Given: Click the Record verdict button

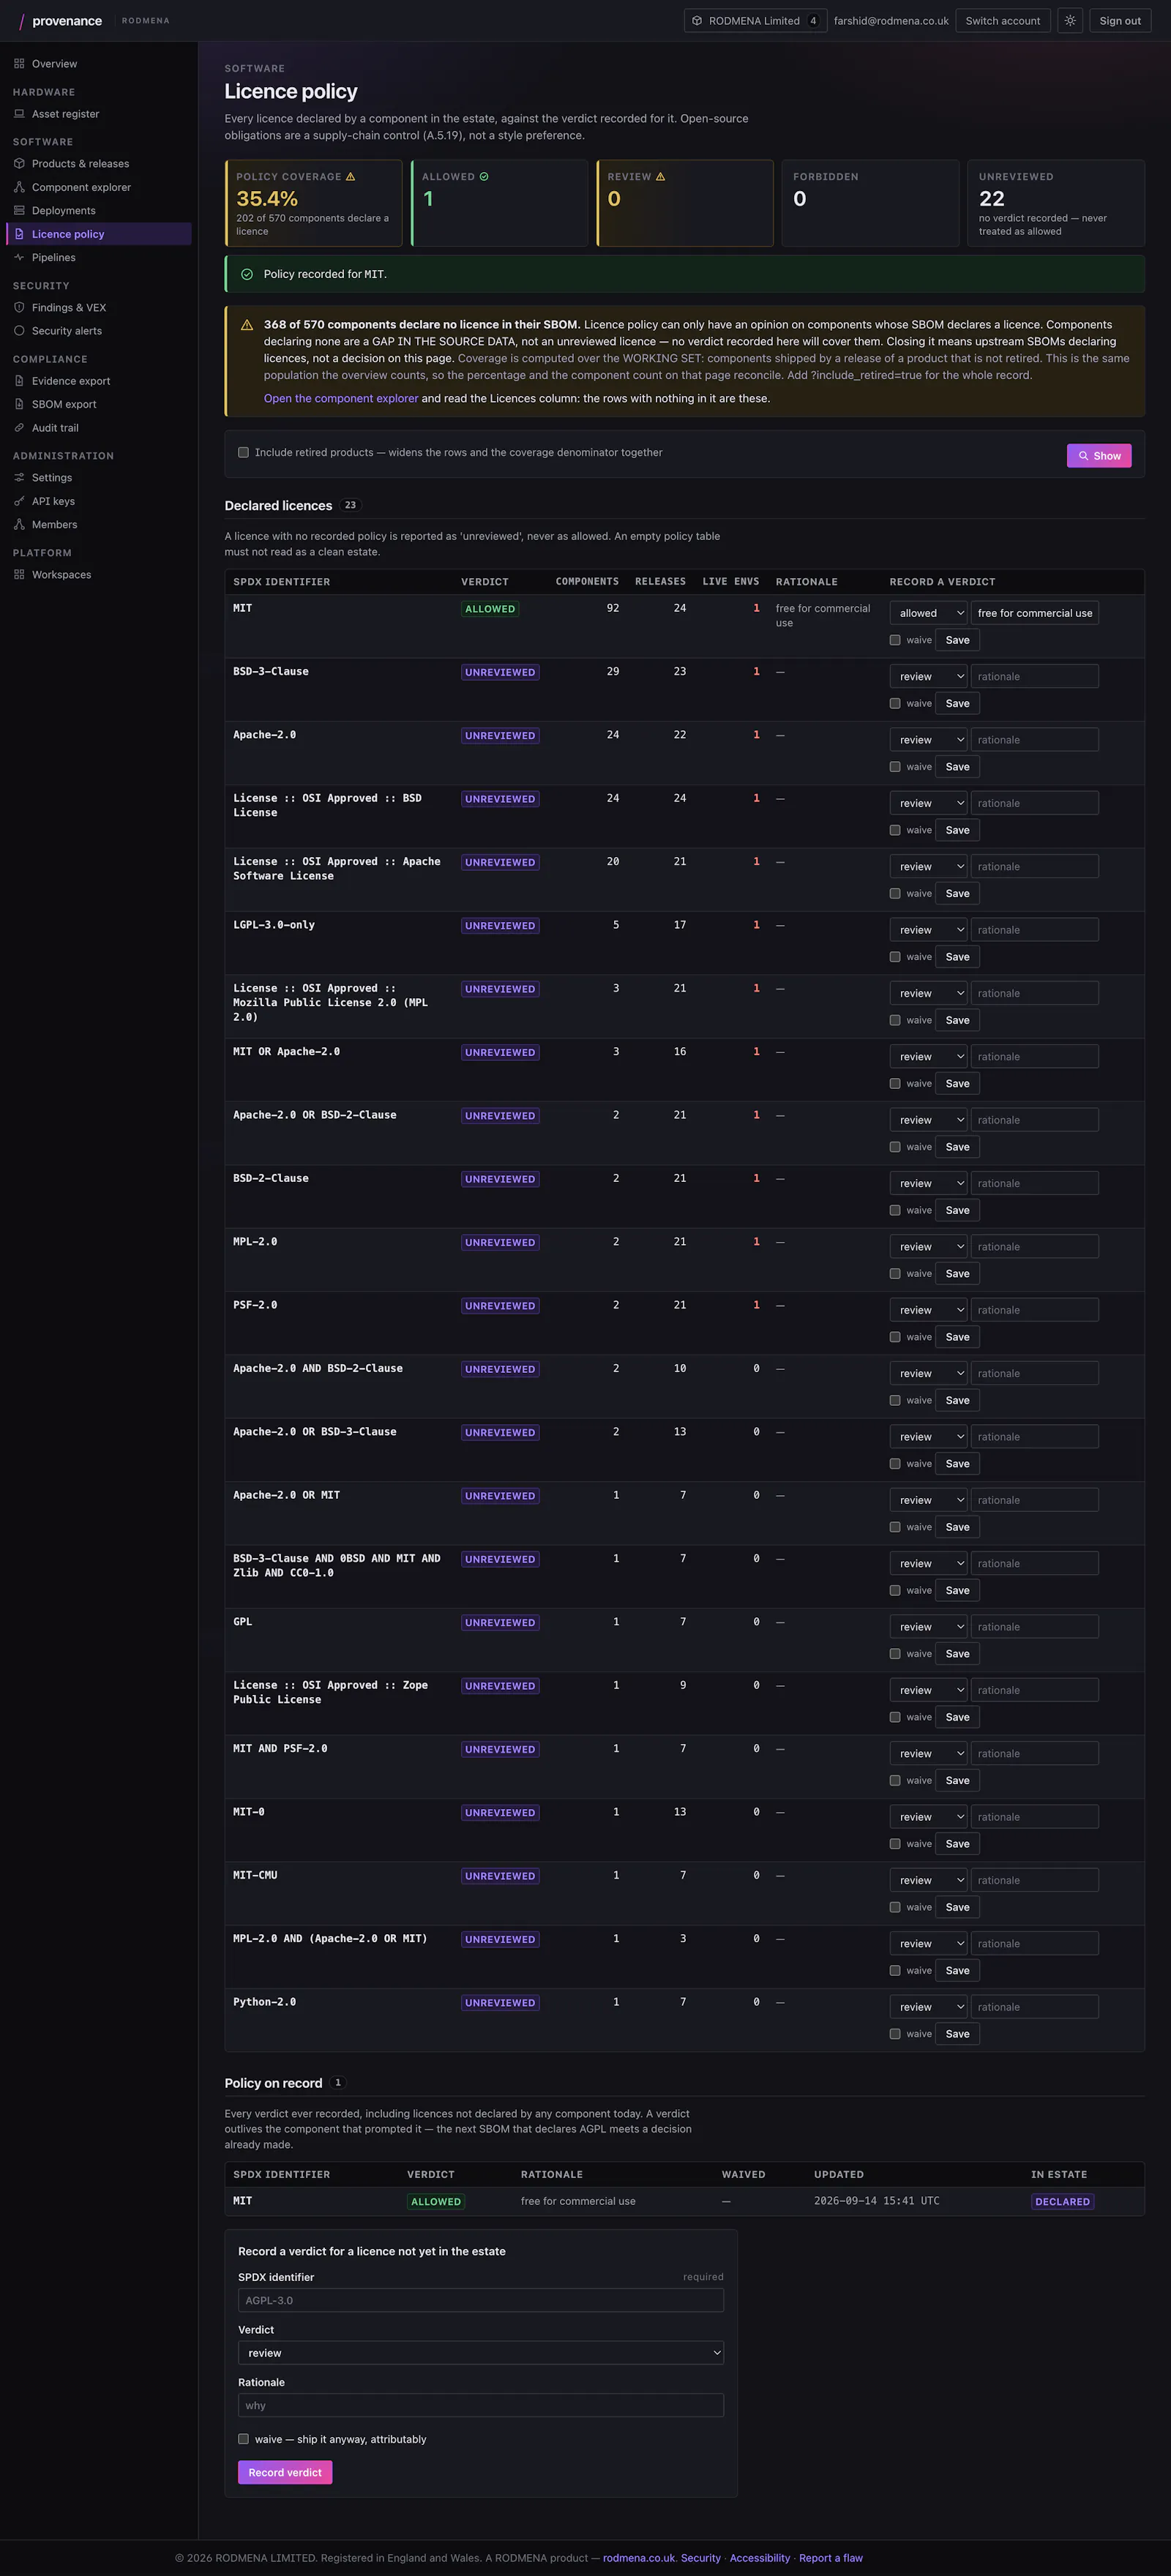Looking at the screenshot, I should click(285, 2472).
